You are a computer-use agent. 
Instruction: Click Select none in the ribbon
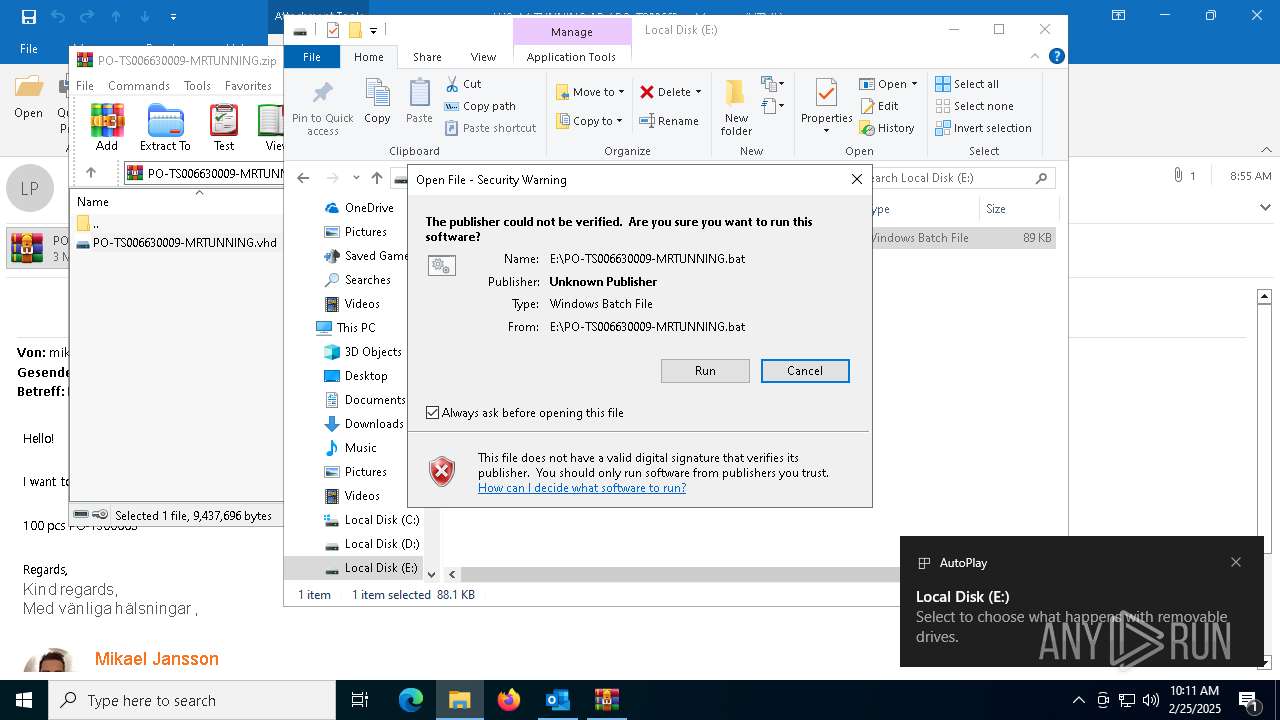974,106
